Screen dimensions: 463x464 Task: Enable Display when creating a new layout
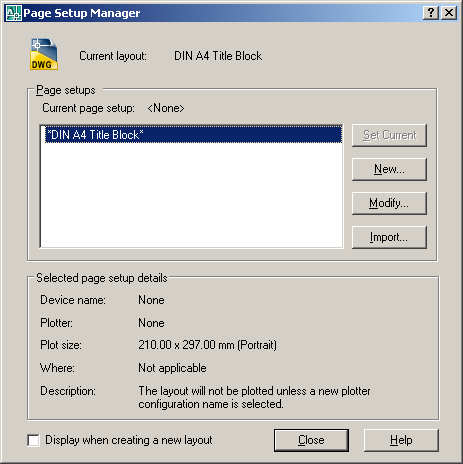point(34,440)
